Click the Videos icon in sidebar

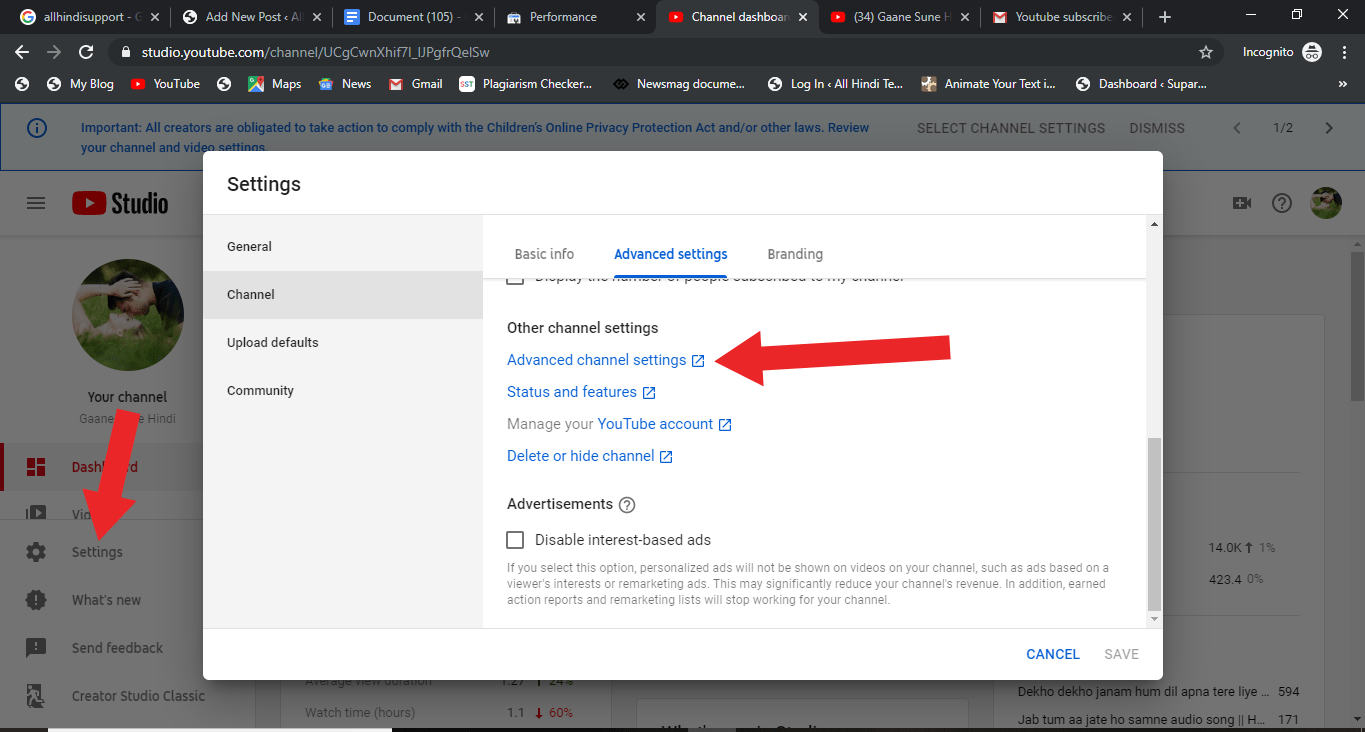[x=36, y=514]
